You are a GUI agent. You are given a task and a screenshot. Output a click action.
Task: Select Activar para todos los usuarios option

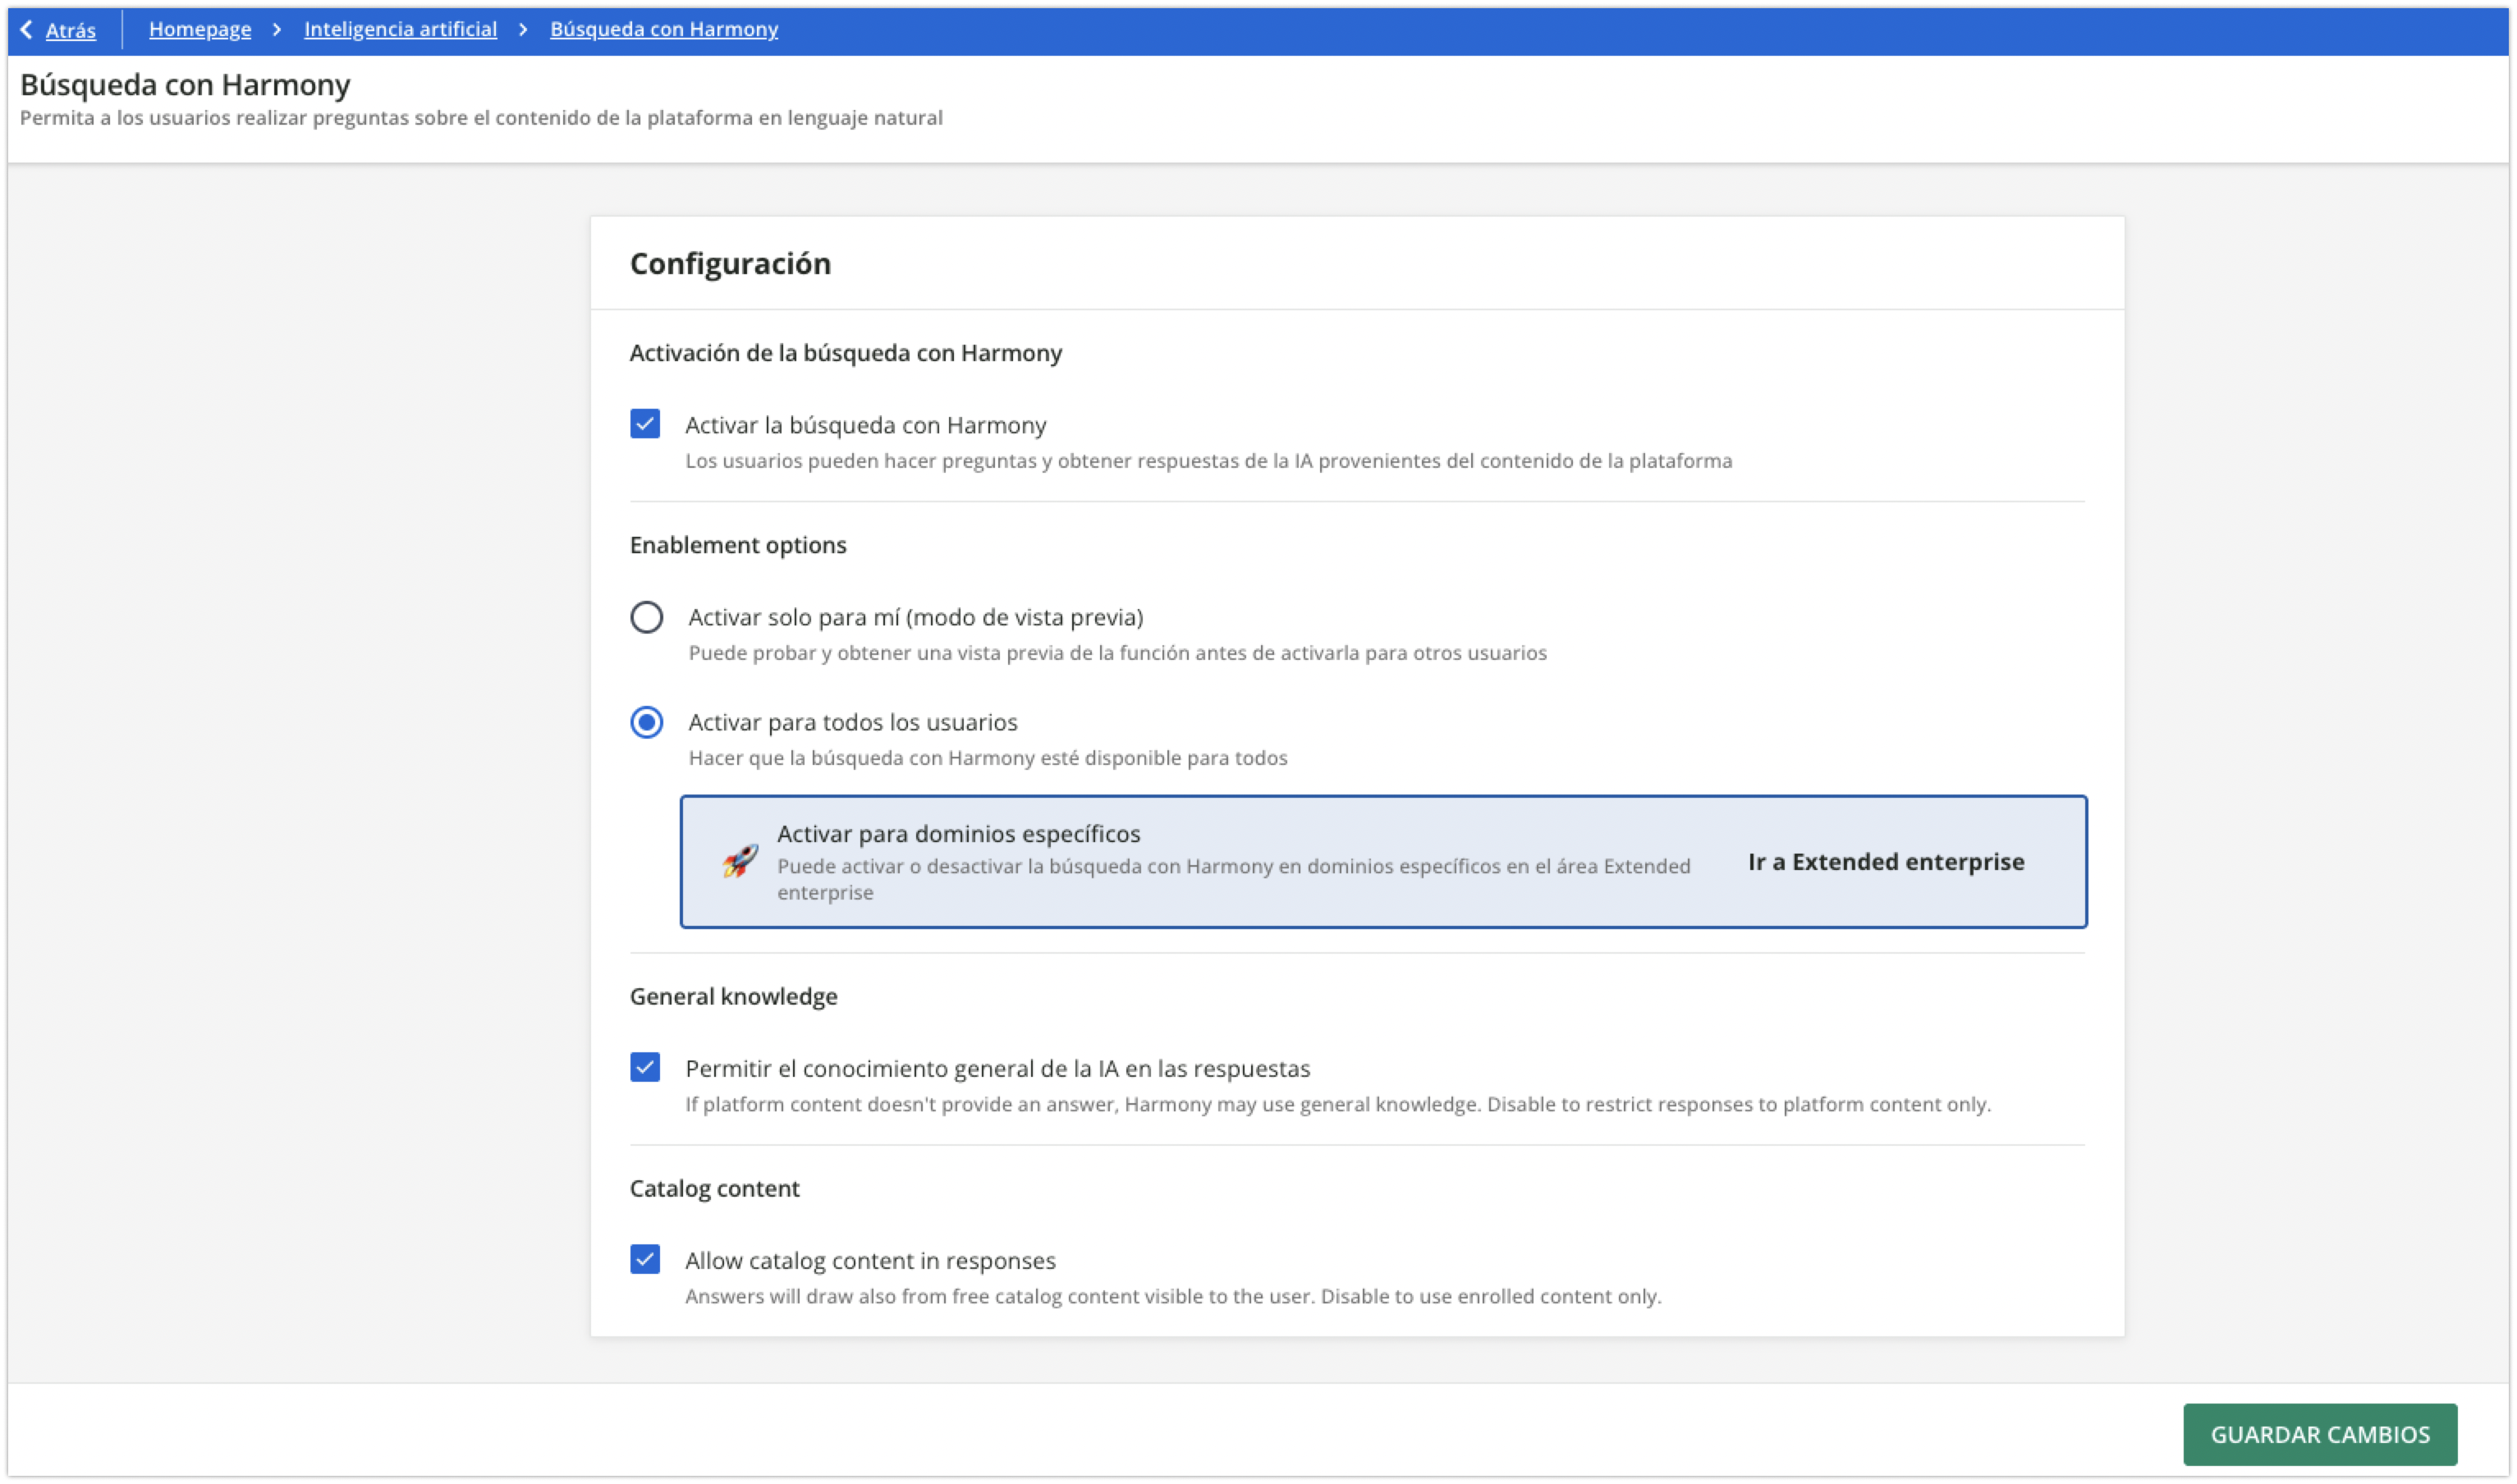647,721
